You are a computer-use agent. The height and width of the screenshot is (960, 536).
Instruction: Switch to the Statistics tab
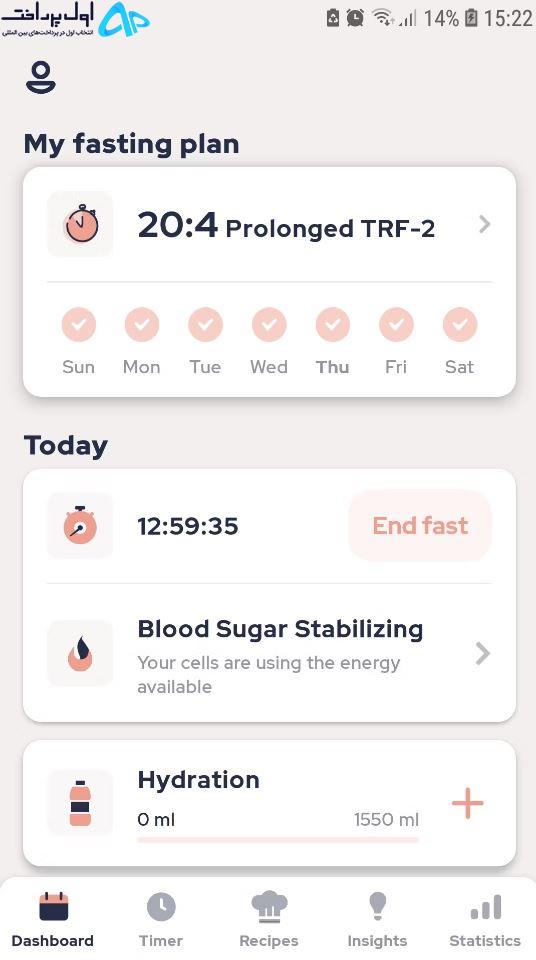pos(485,918)
